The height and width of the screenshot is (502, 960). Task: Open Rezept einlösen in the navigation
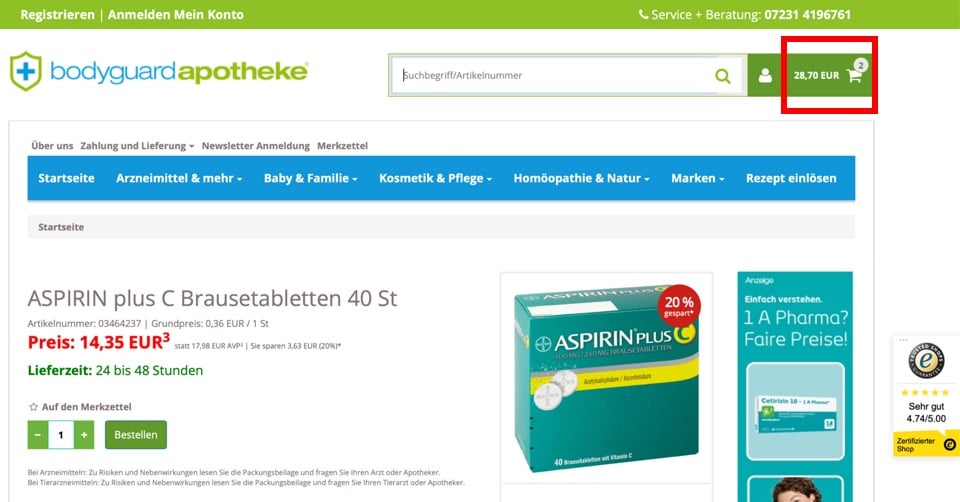click(x=791, y=178)
